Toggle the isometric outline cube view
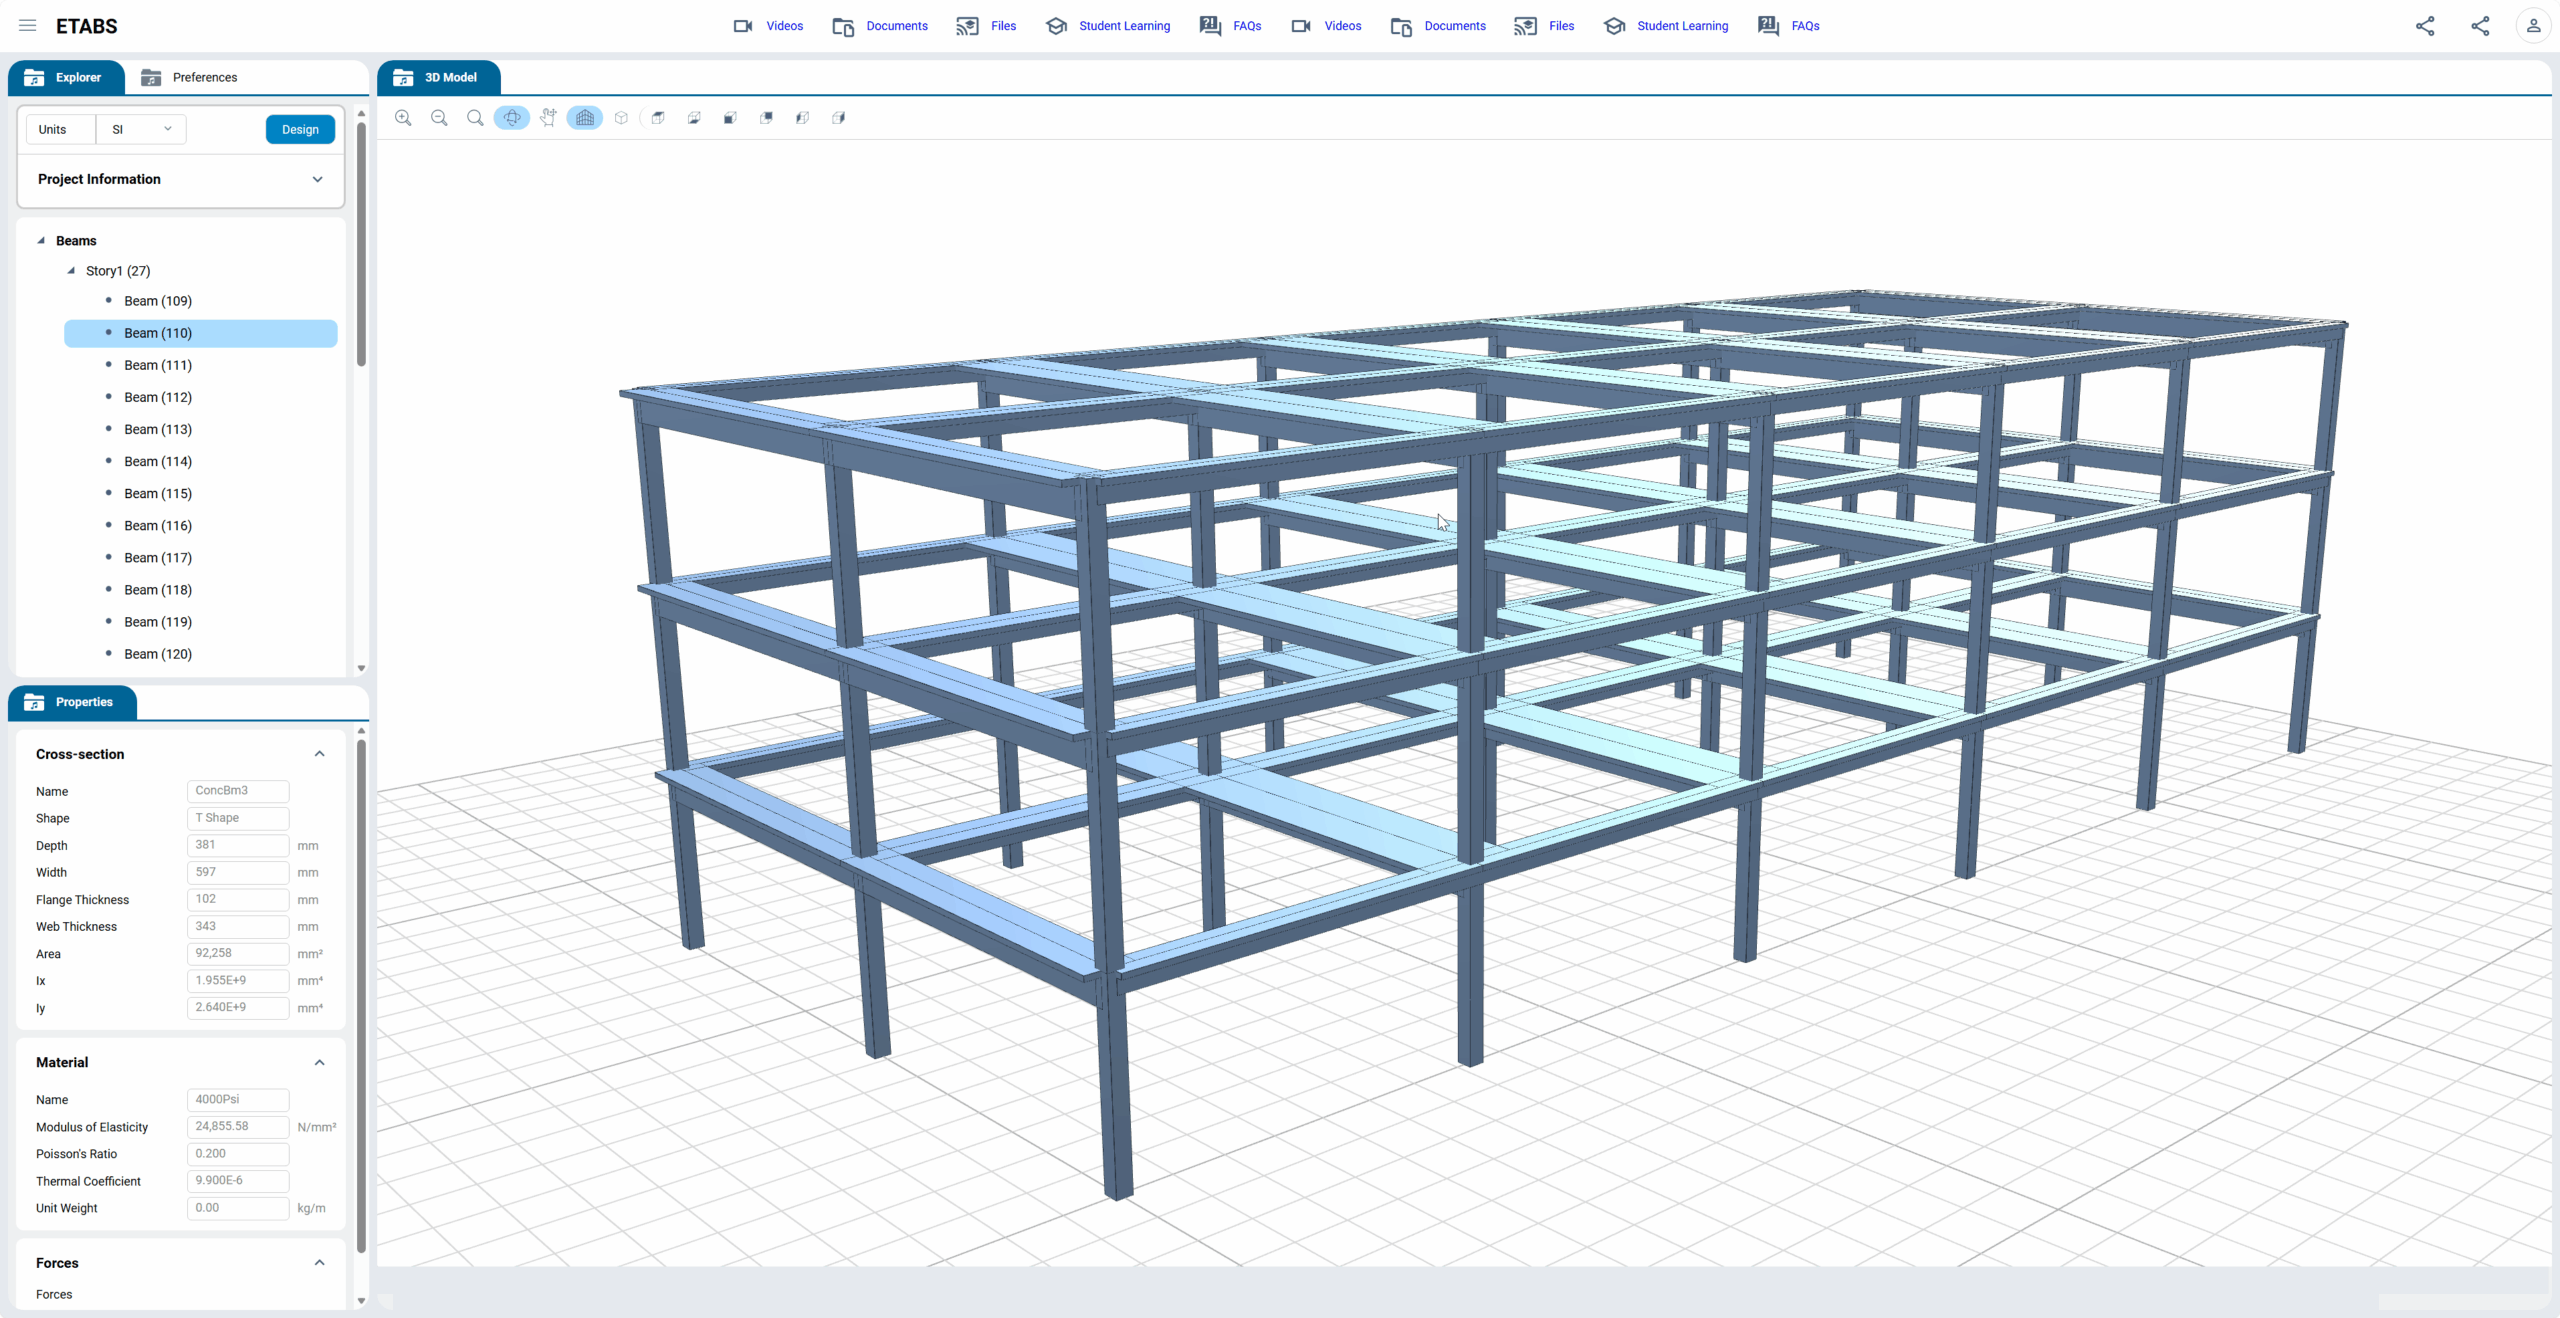 coord(621,118)
